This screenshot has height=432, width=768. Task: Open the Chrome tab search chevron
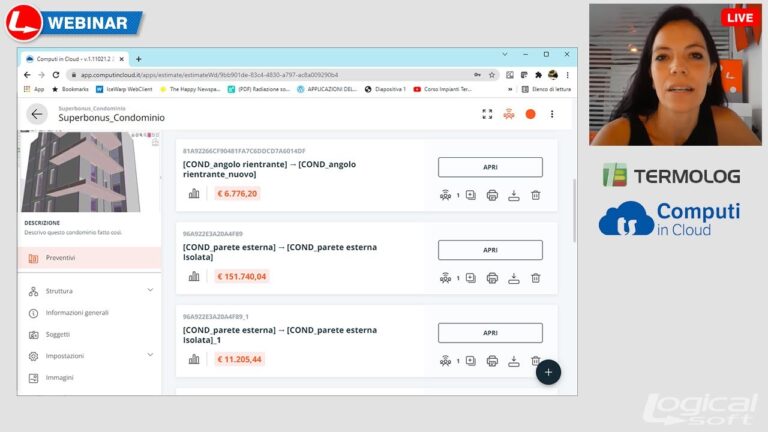[504, 54]
